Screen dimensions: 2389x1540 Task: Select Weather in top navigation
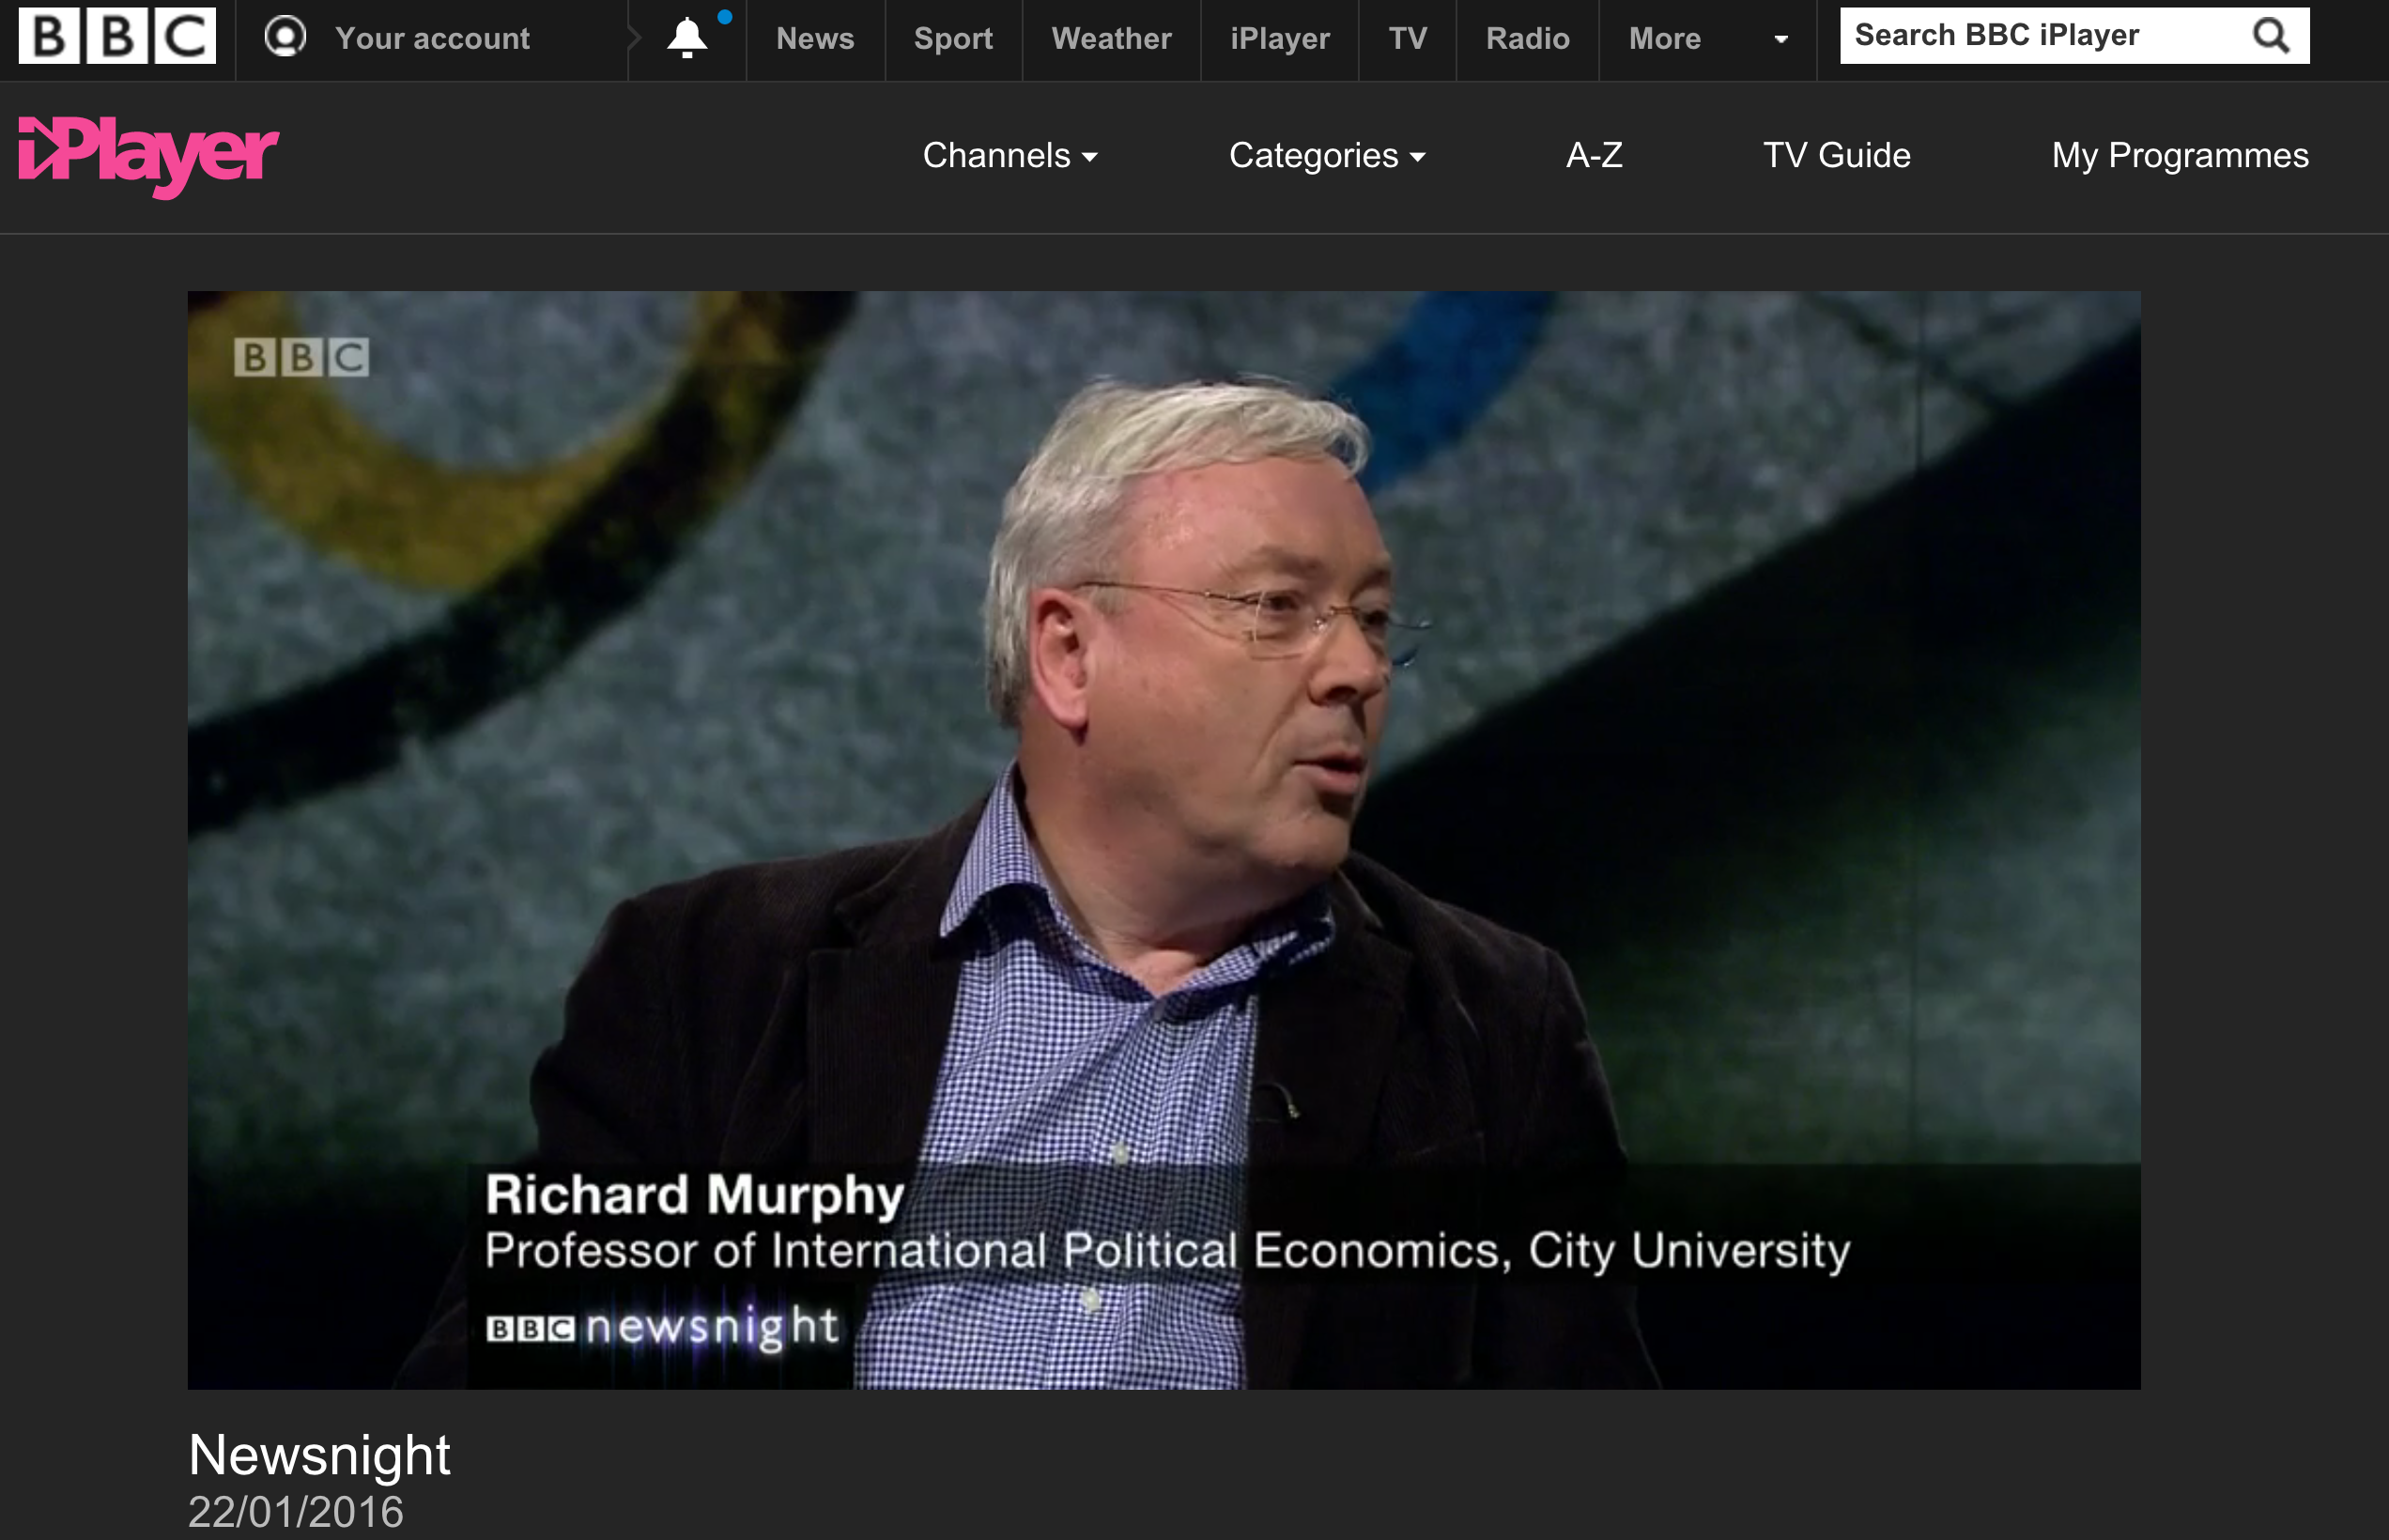tap(1111, 38)
